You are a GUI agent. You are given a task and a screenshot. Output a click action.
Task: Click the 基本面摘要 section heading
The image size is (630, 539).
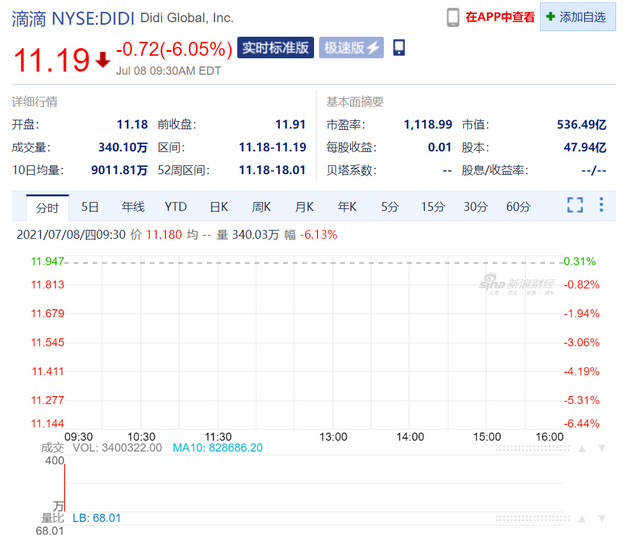coord(355,102)
